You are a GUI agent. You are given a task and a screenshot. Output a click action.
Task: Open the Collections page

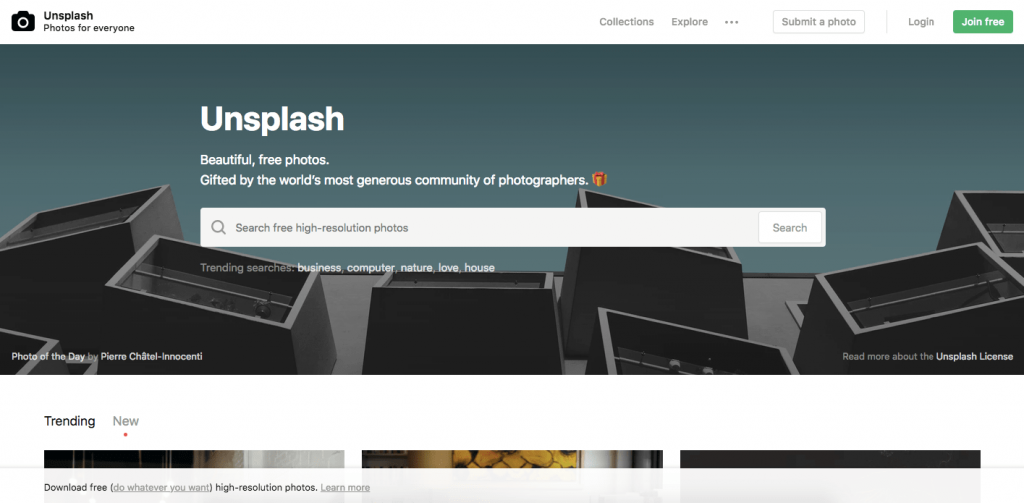(626, 22)
